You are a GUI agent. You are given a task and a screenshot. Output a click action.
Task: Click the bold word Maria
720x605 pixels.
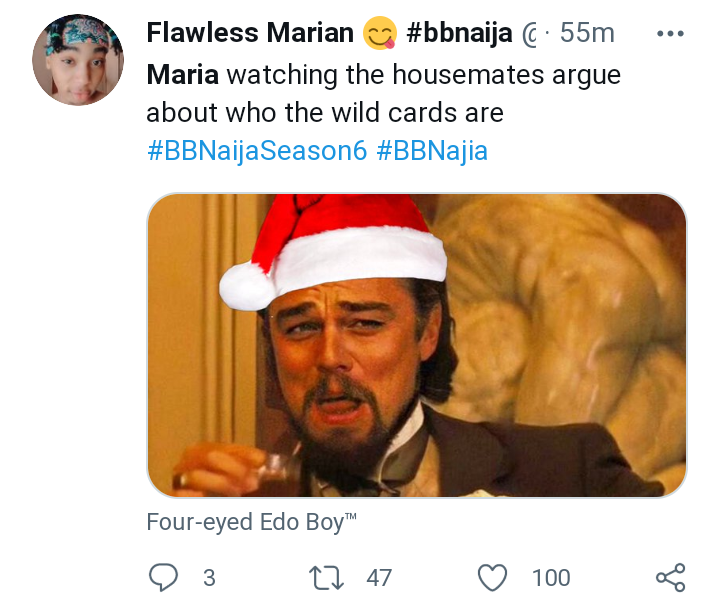pos(183,74)
